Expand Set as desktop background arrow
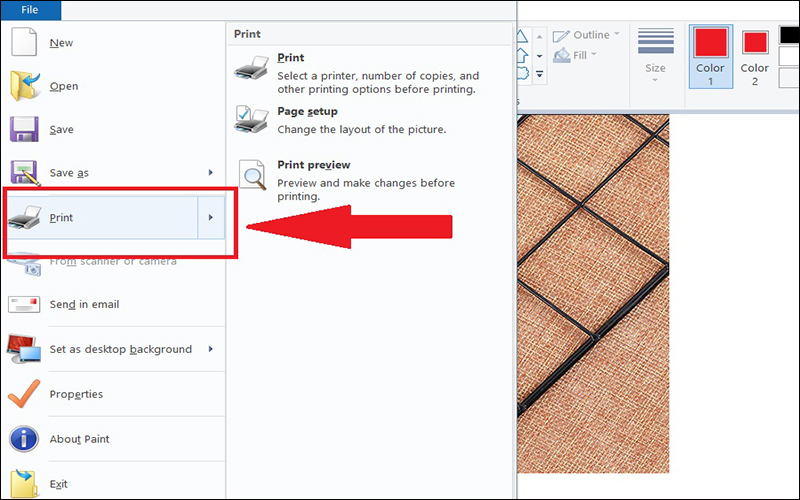 click(x=211, y=349)
